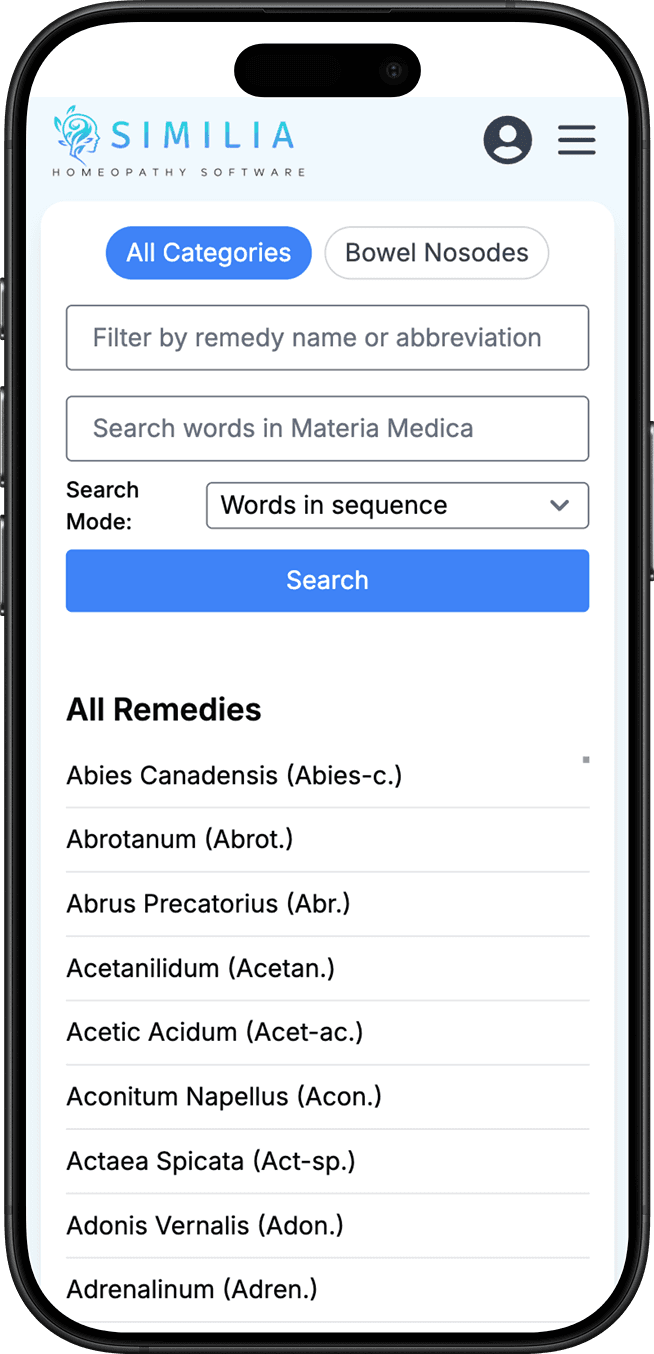
Task: Click the dropdown chevron arrow
Action: (560, 505)
